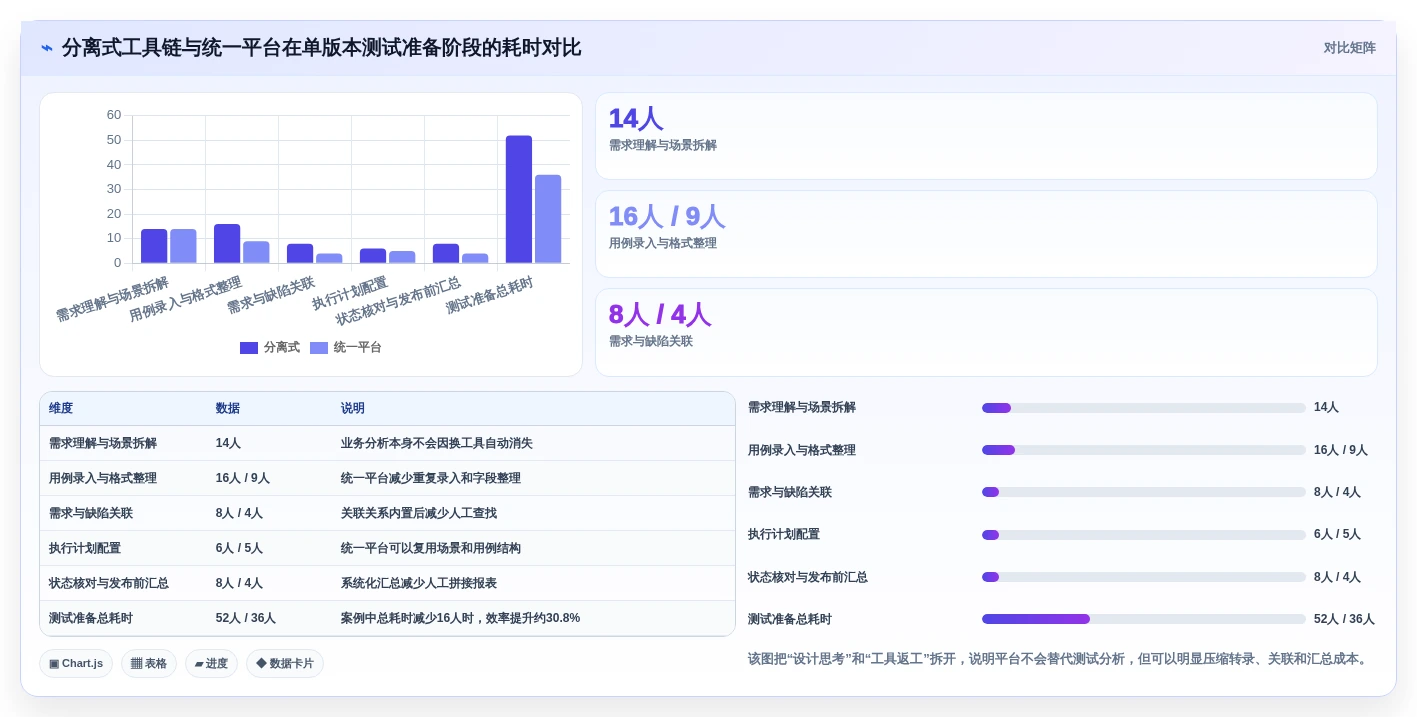This screenshot has width=1417, height=717.
Task: Click progress bar for 需求与缺陷关联
Action: click(1144, 492)
